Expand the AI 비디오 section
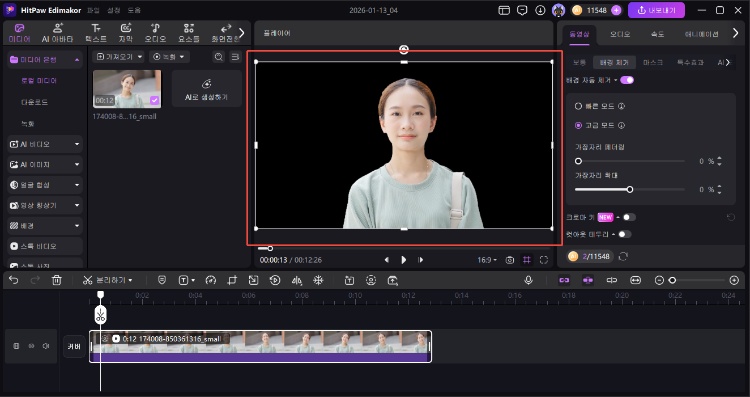 point(77,144)
